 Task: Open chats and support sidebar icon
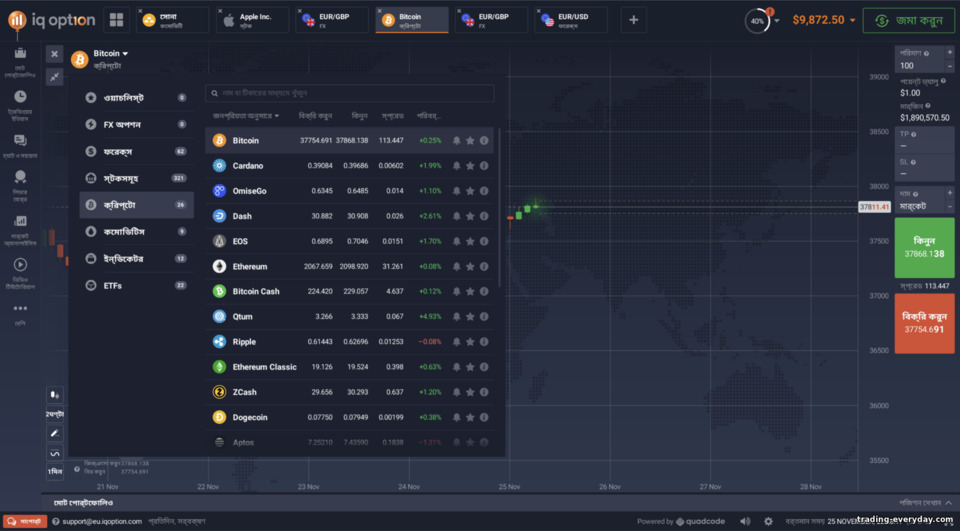tap(20, 140)
